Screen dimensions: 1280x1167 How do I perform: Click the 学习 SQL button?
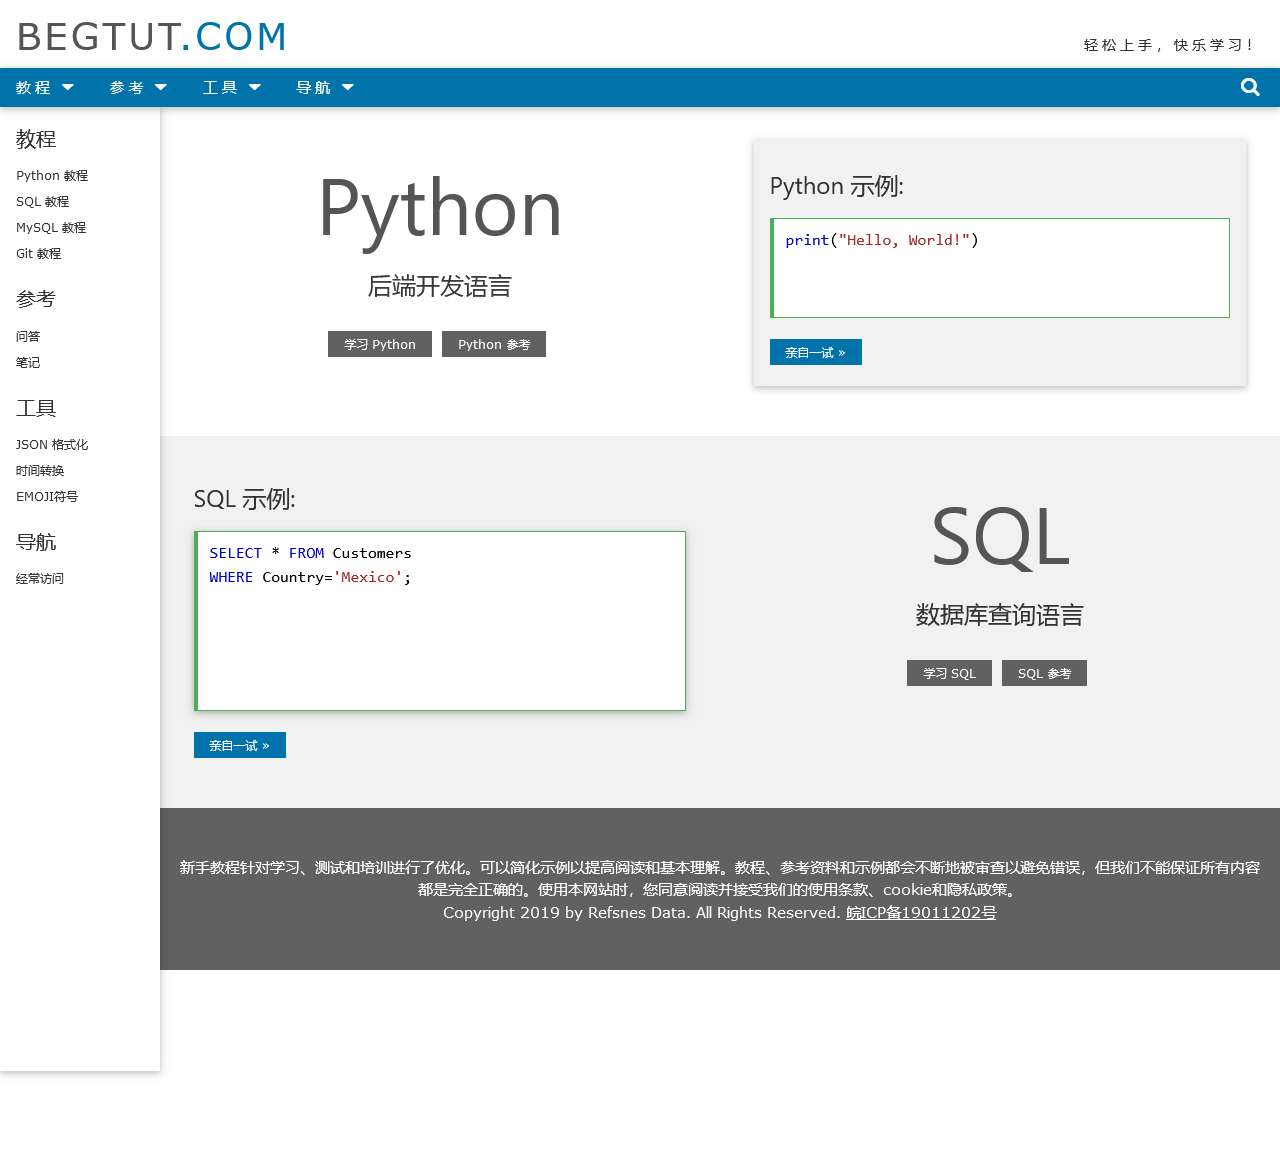(949, 673)
